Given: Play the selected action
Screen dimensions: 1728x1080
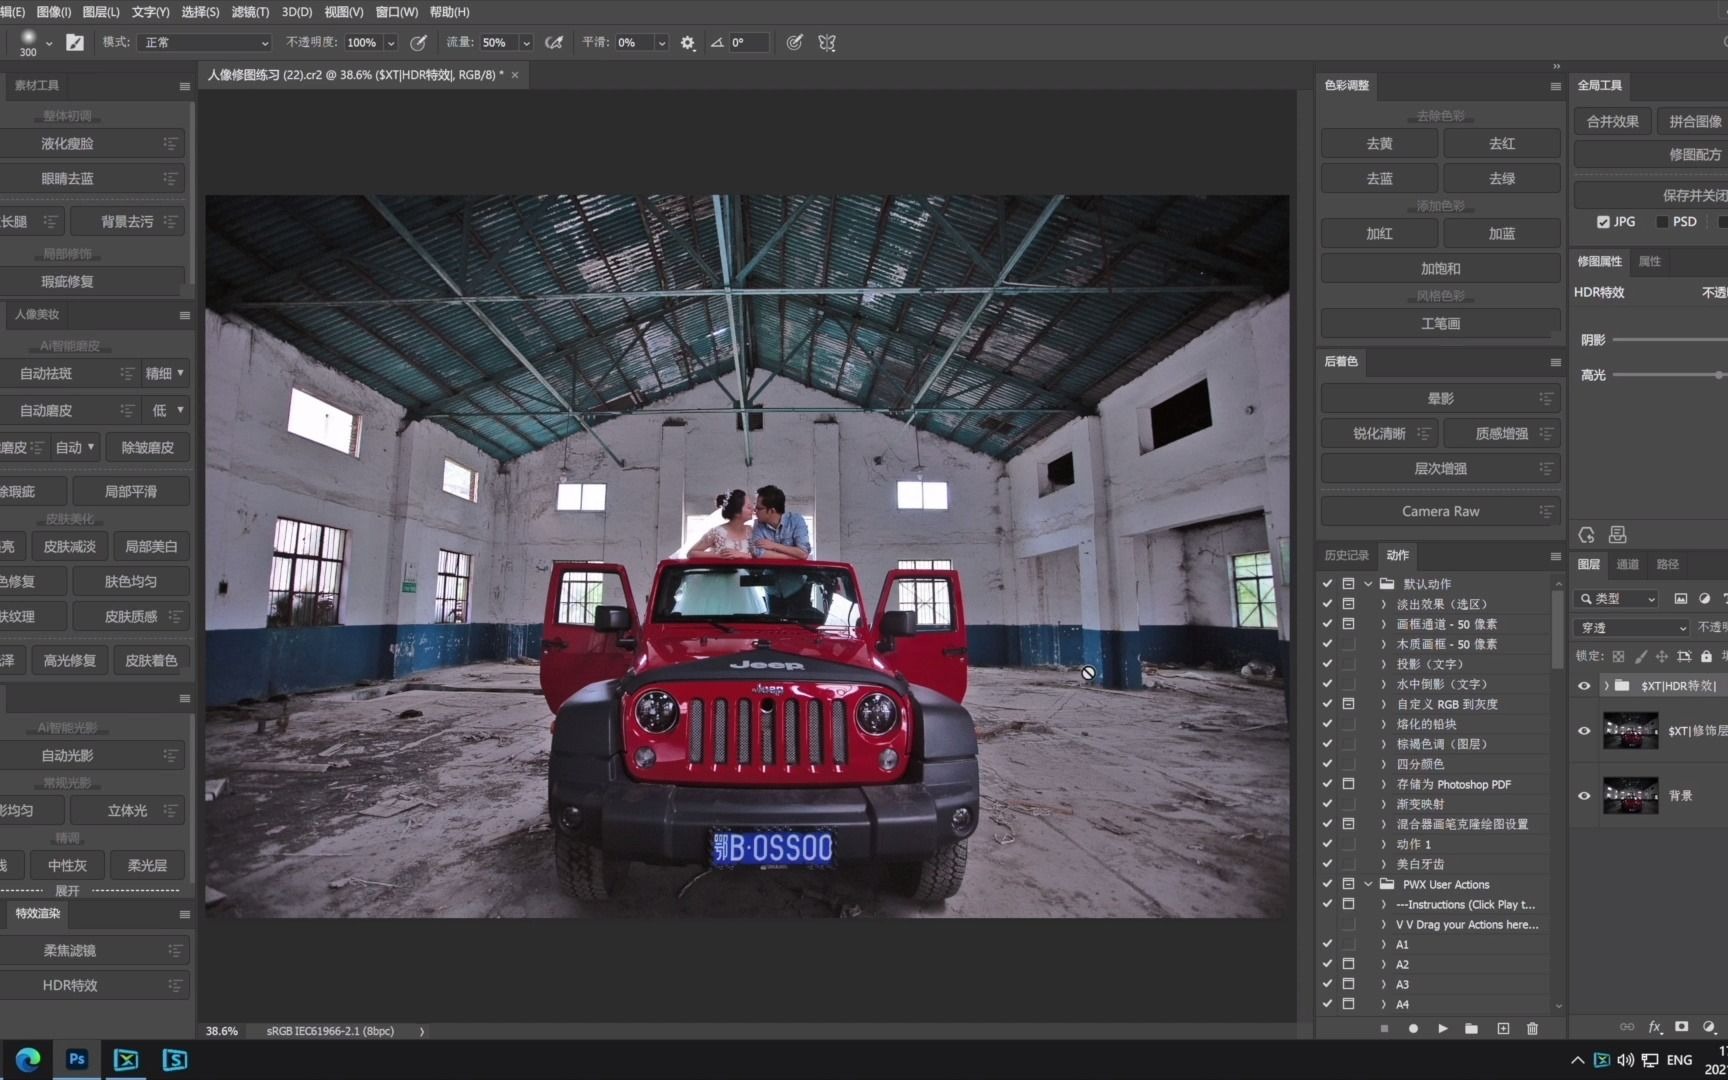Looking at the screenshot, I should 1442,1028.
